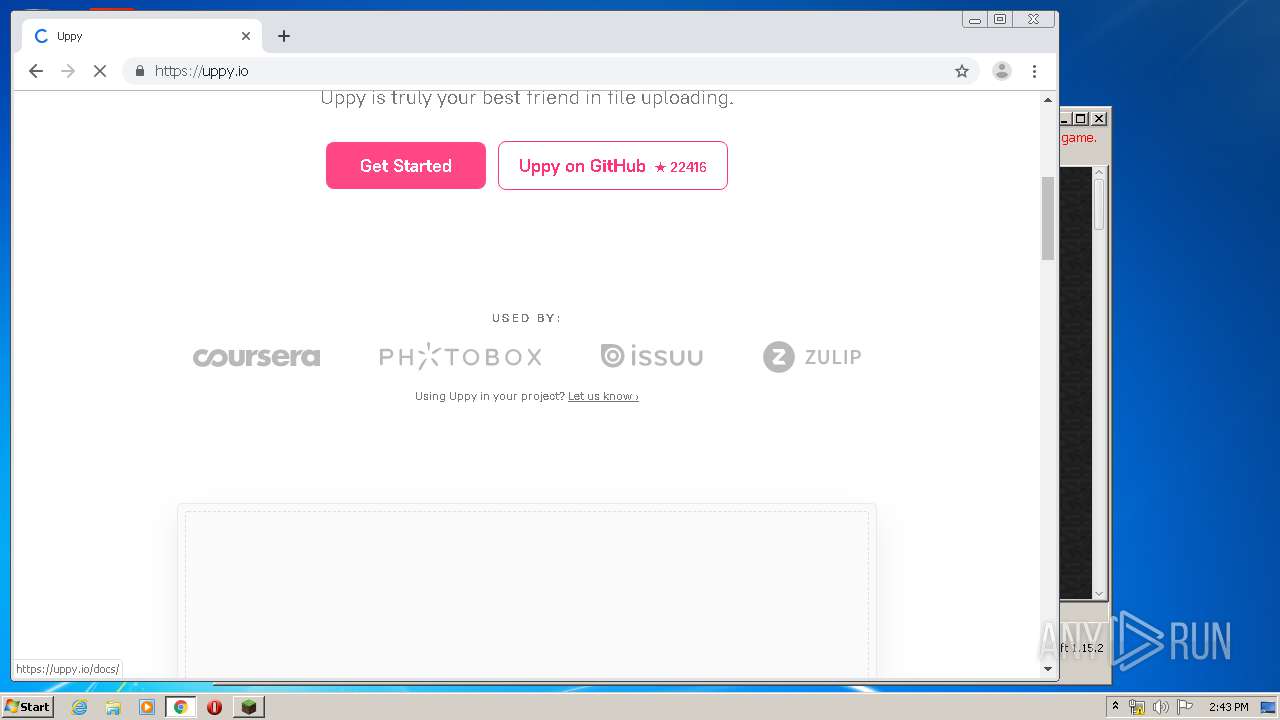The width and height of the screenshot is (1280, 720).
Task: Click the issuu logo
Action: (652, 356)
